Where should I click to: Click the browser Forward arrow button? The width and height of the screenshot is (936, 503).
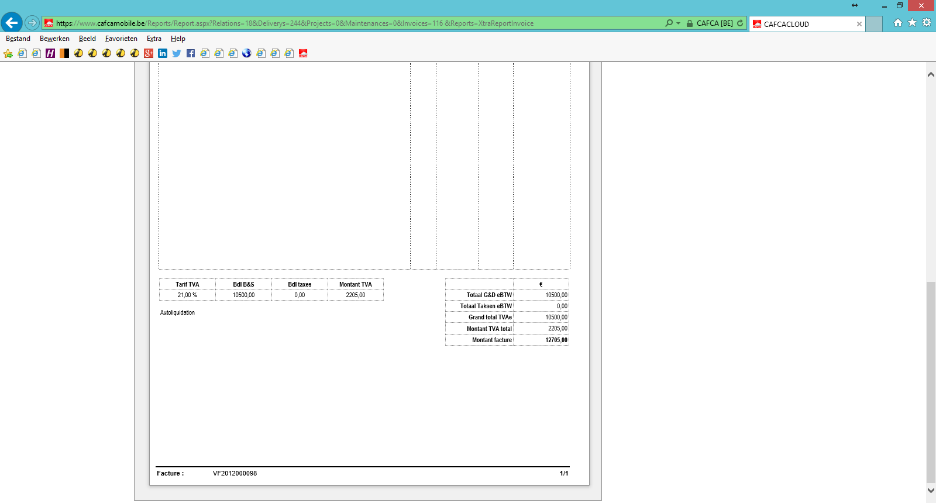pos(32,23)
